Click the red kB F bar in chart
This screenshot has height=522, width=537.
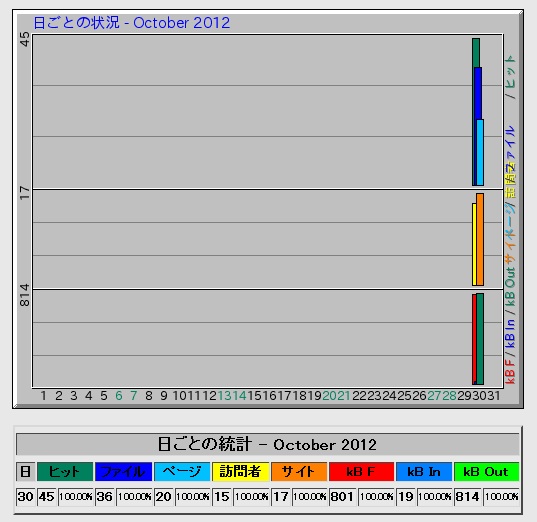click(x=474, y=339)
